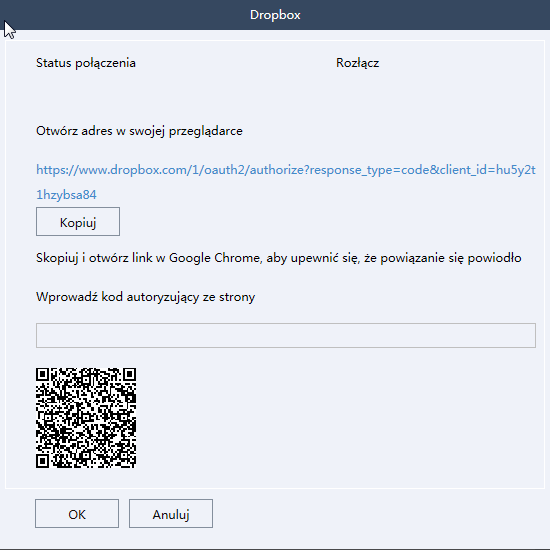Viewport: 550px width, 550px height.
Task: Click the Rozłącz status text
Action: 357,63
